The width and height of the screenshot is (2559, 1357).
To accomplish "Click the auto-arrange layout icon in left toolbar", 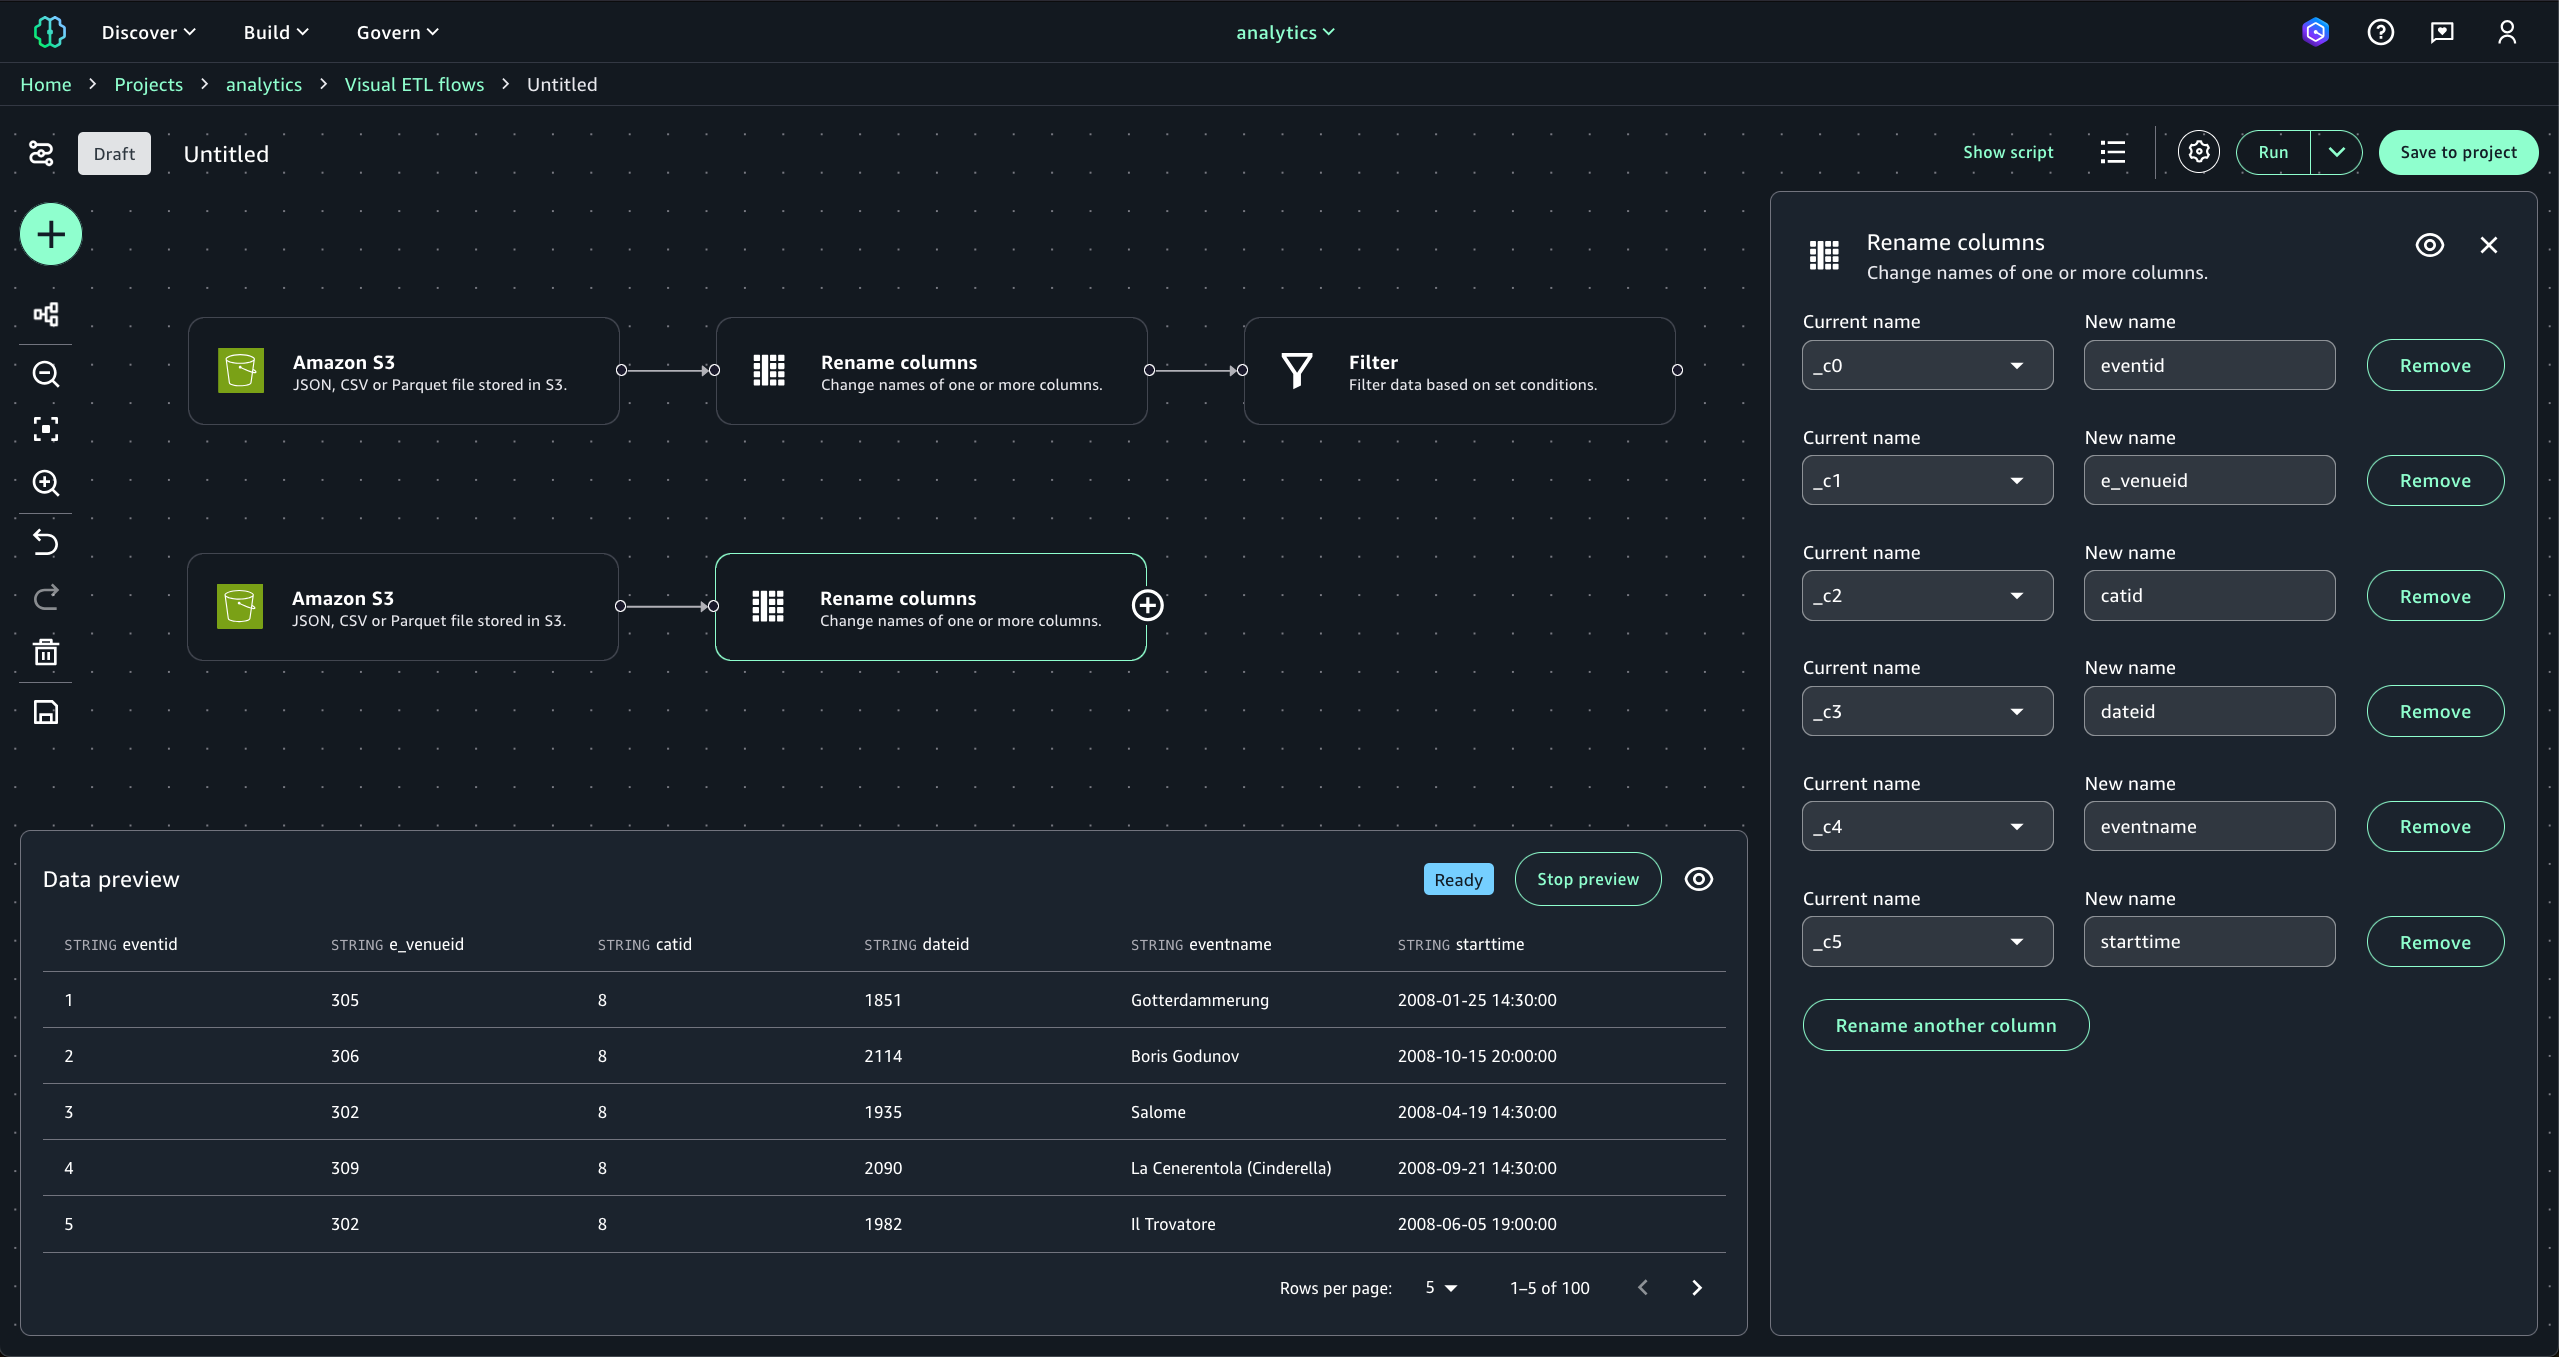I will pos(46,314).
